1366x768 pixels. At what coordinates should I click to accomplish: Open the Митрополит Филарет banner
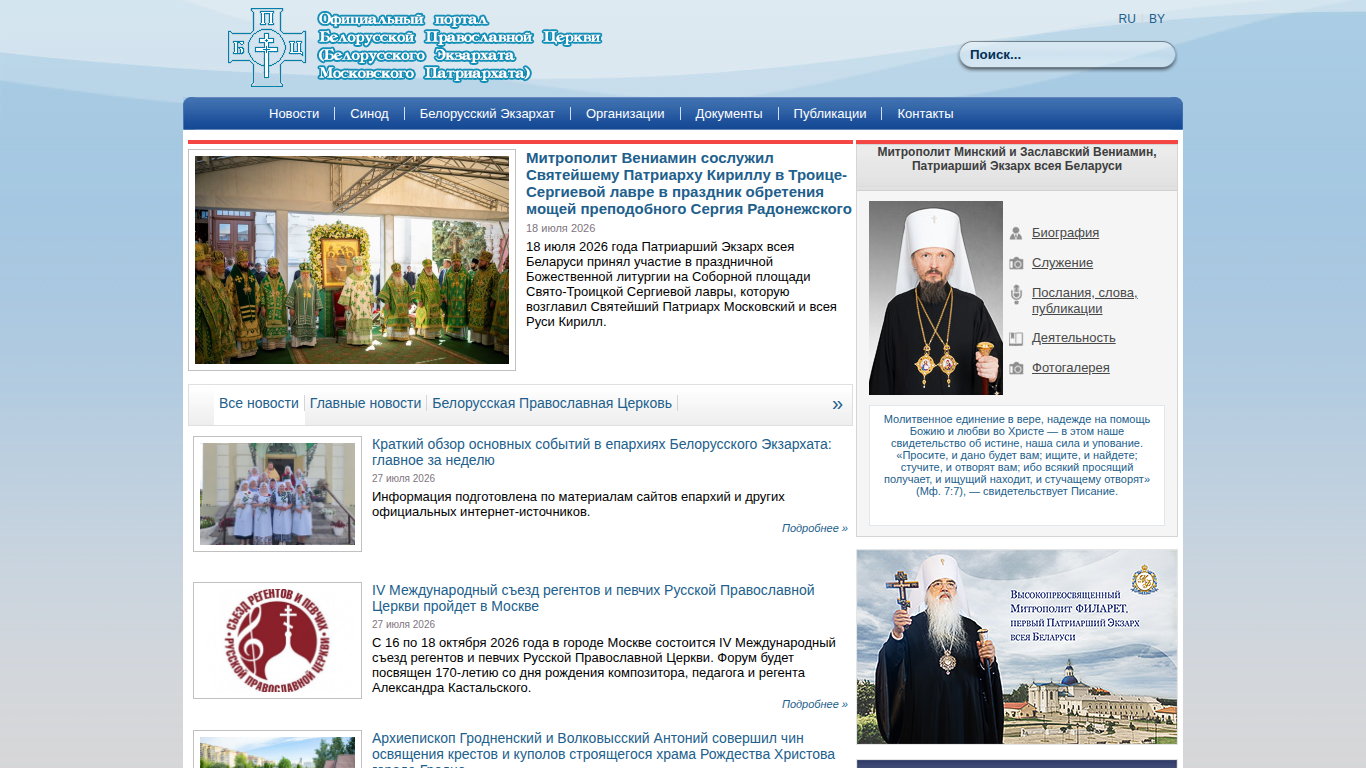tap(1017, 647)
